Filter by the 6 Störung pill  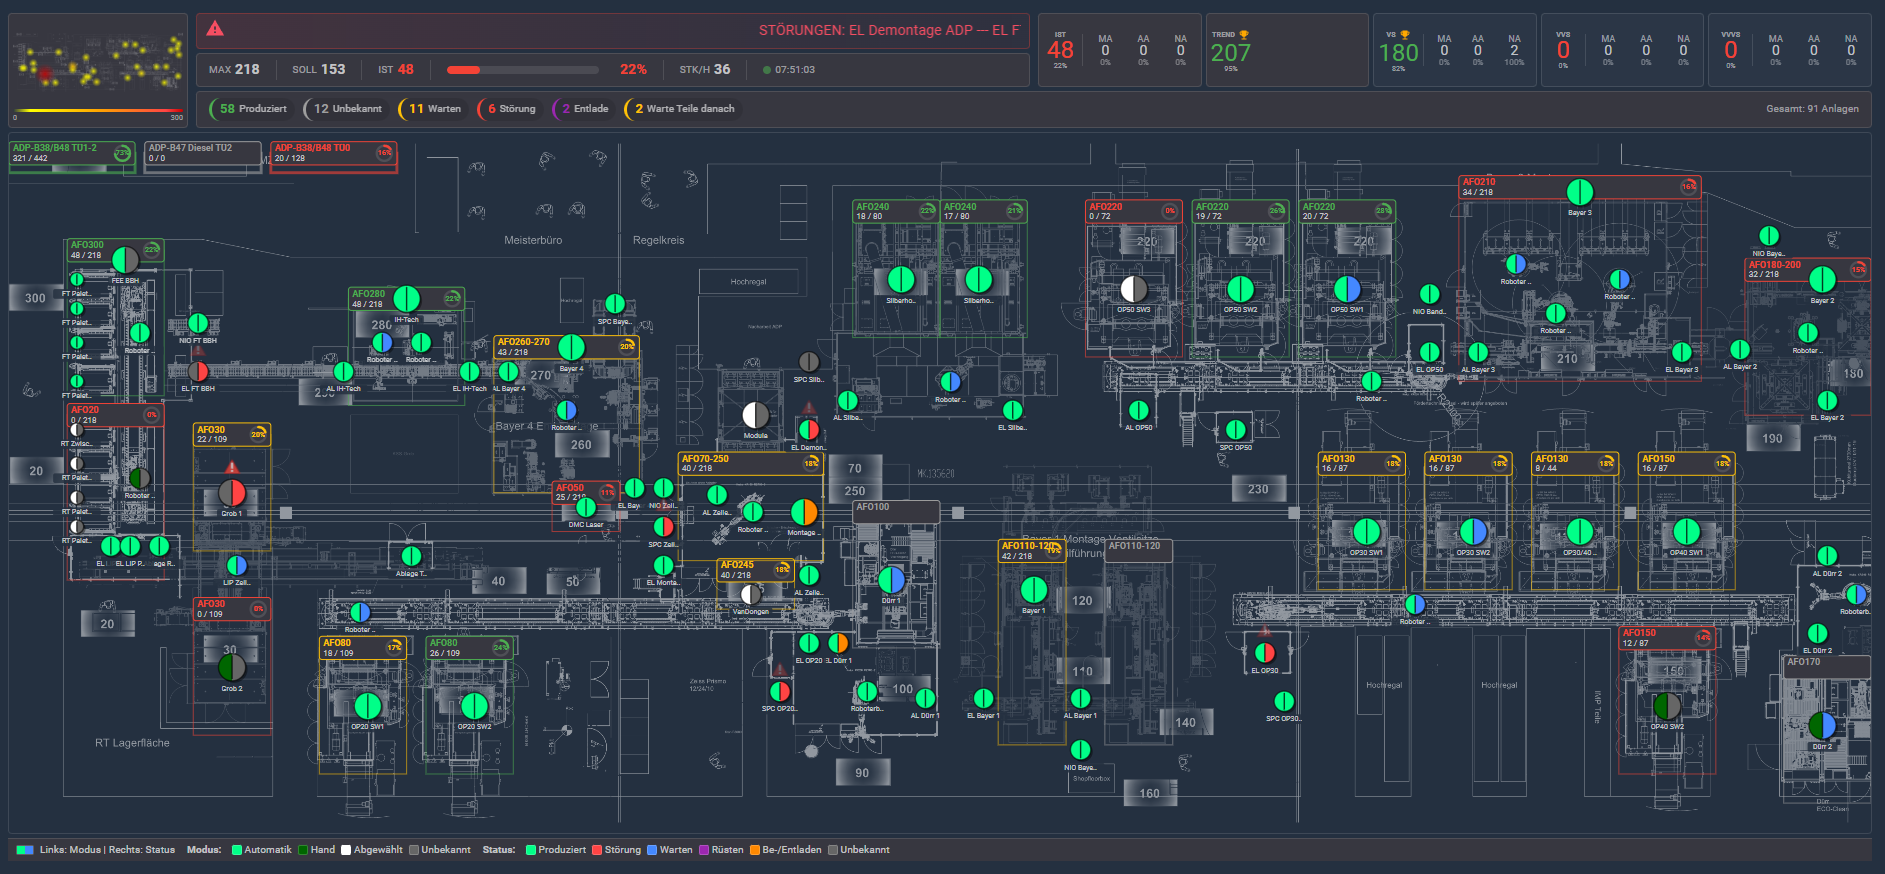509,108
